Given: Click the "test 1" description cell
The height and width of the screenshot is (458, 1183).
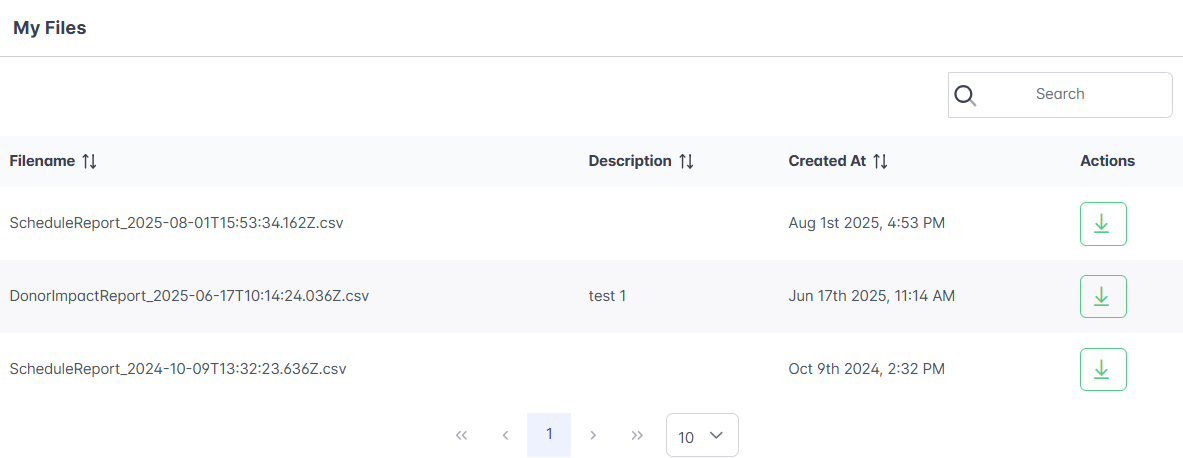Looking at the screenshot, I should click(x=607, y=296).
